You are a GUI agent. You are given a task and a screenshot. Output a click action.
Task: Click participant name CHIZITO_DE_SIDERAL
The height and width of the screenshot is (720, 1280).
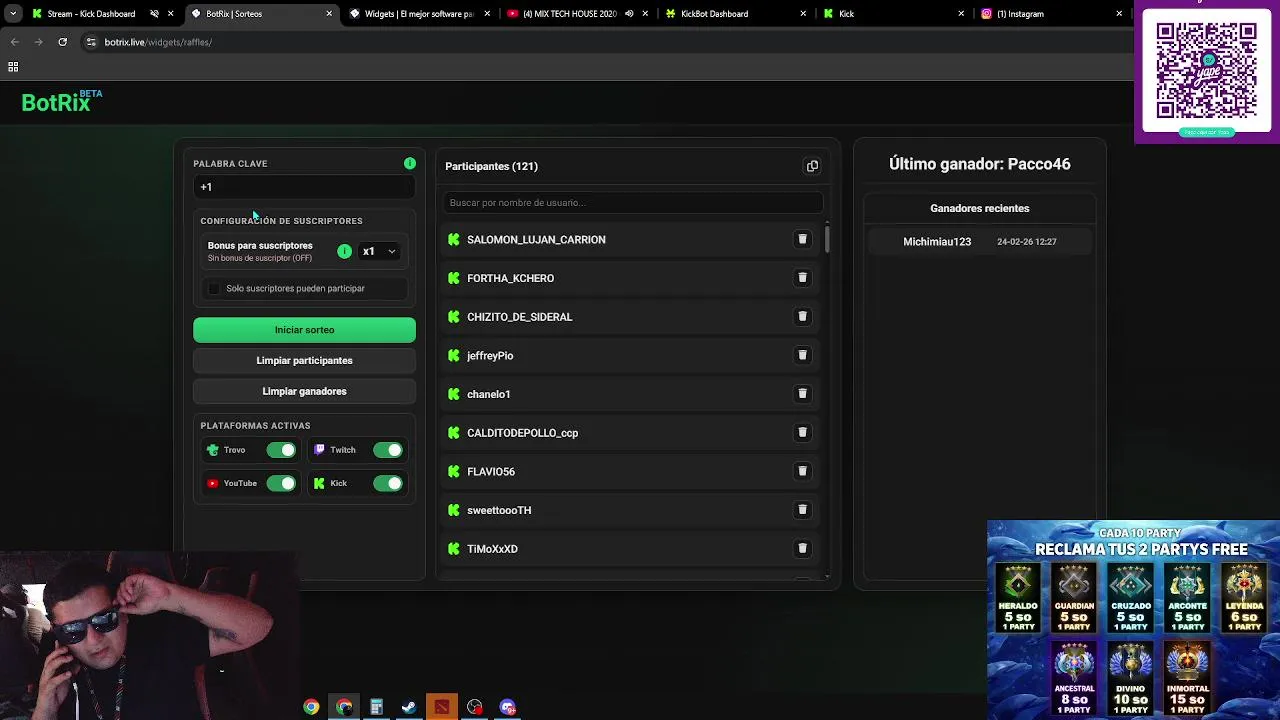520,317
